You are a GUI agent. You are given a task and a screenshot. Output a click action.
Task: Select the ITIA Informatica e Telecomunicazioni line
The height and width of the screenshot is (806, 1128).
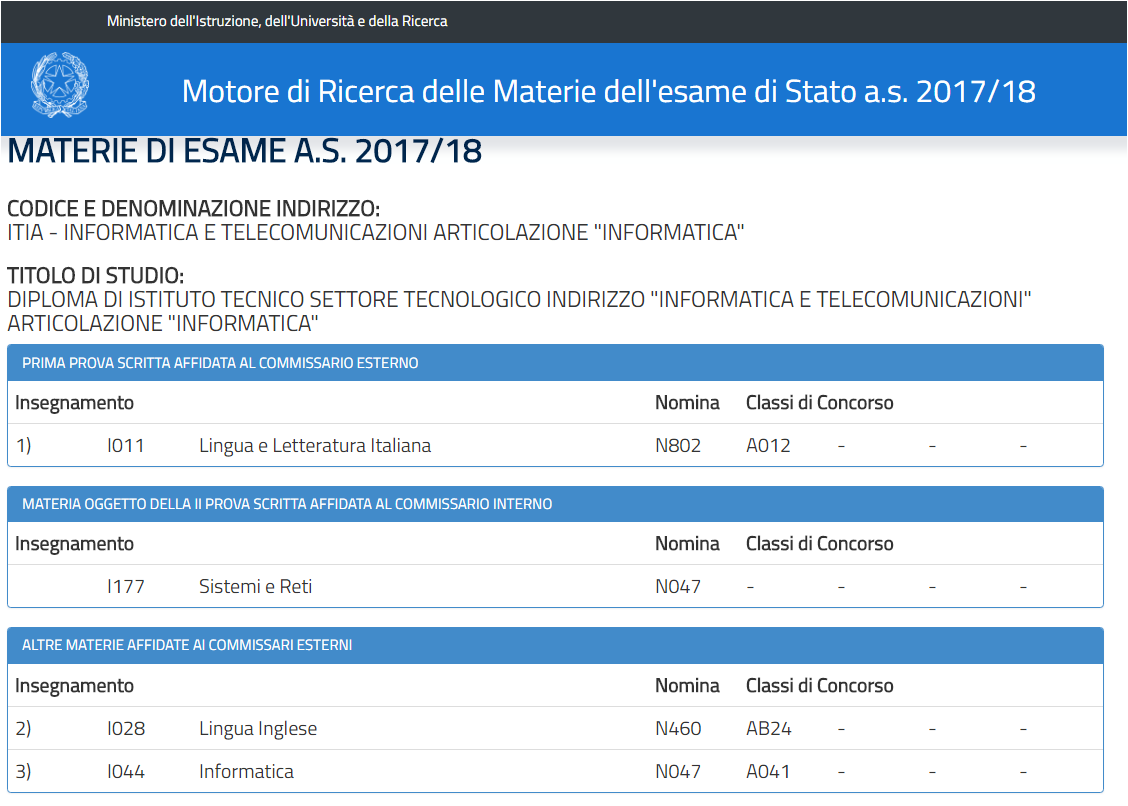376,232
